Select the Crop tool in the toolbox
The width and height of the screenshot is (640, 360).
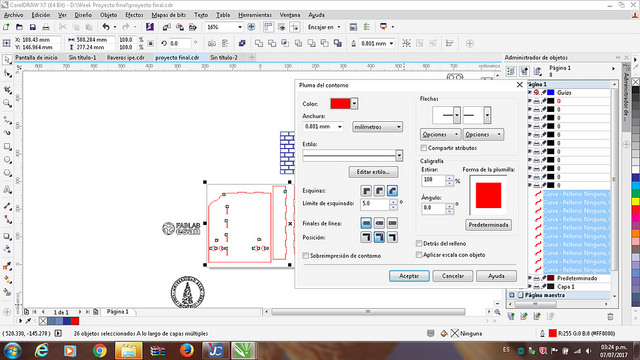(7, 90)
